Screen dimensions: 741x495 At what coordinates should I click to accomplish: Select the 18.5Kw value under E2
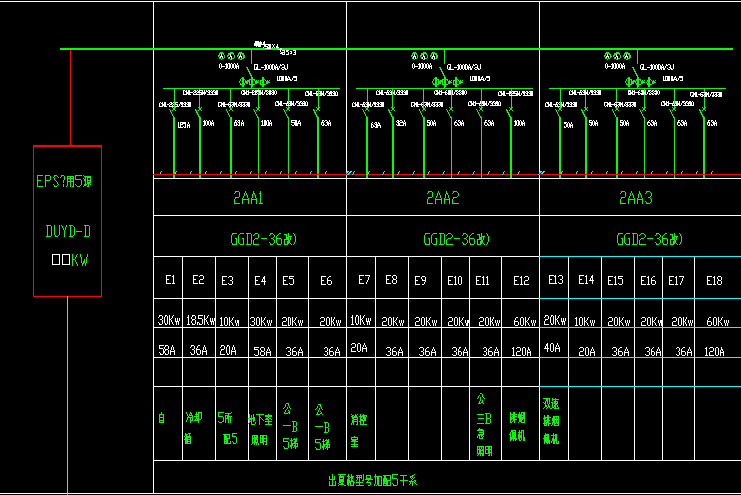(200, 321)
